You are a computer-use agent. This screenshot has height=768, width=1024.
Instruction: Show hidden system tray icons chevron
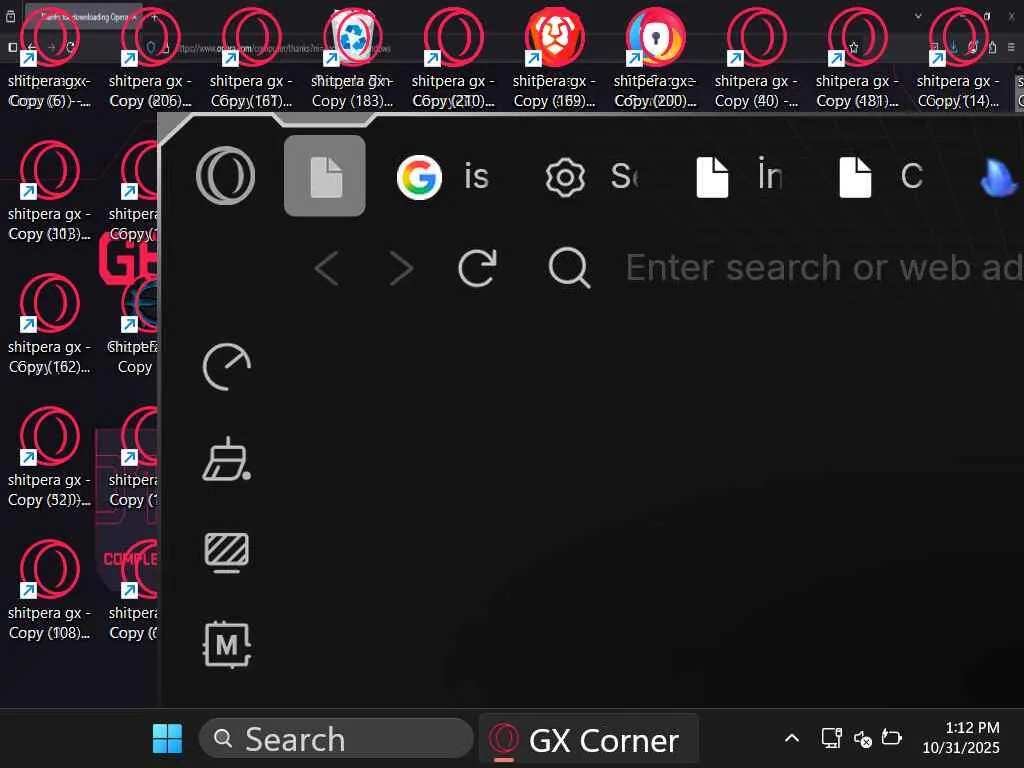coord(792,739)
